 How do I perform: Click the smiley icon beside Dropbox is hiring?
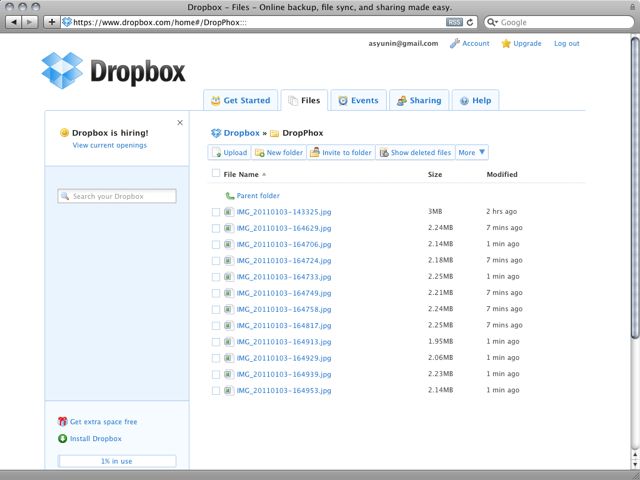click(64, 133)
